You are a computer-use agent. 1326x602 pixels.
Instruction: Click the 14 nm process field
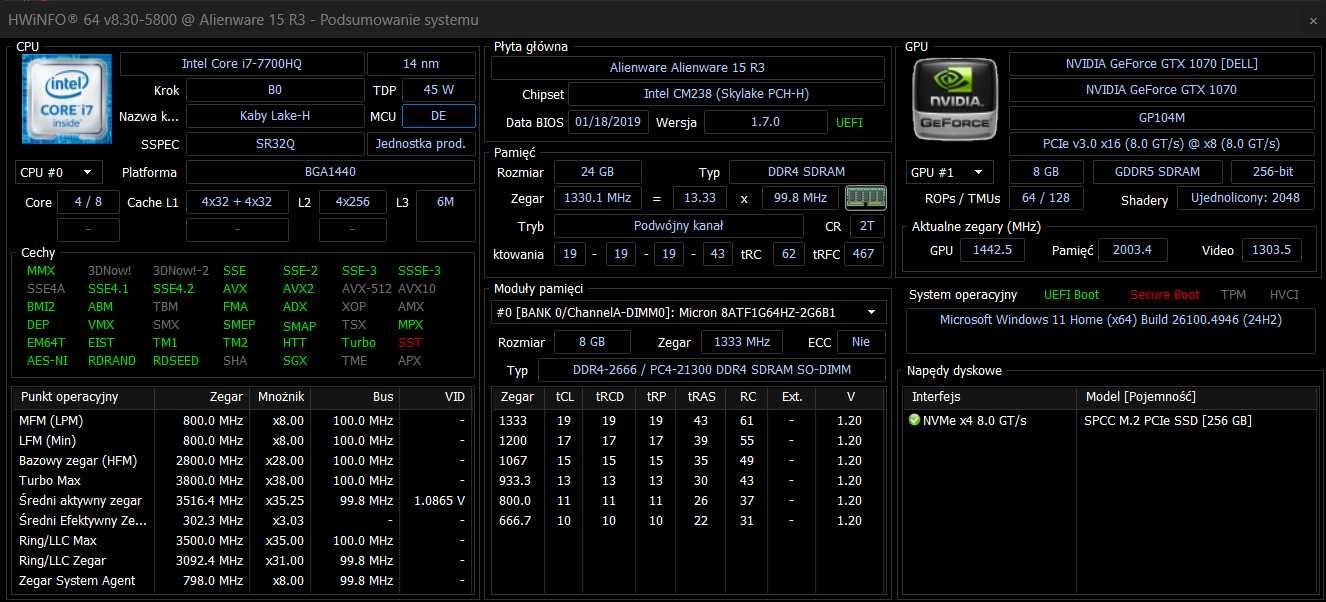[421, 64]
